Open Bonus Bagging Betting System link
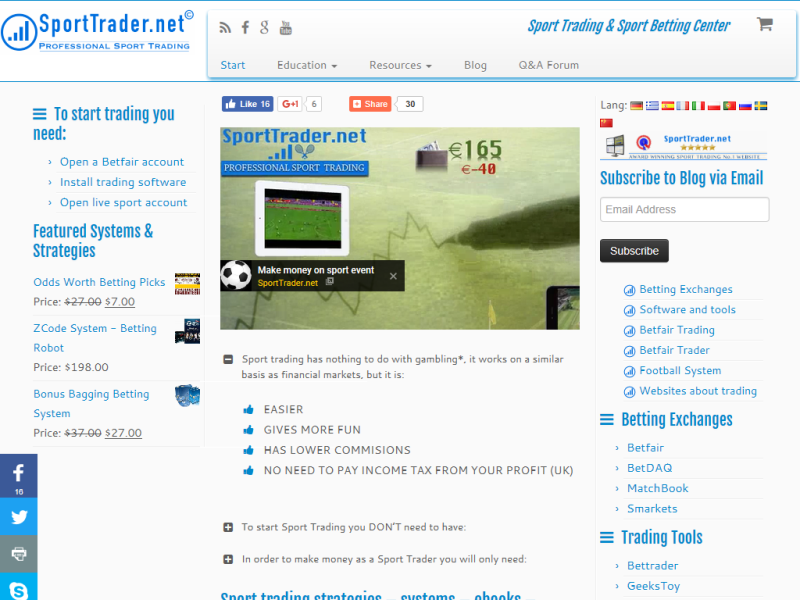Image resolution: width=800 pixels, height=600 pixels. [x=91, y=404]
